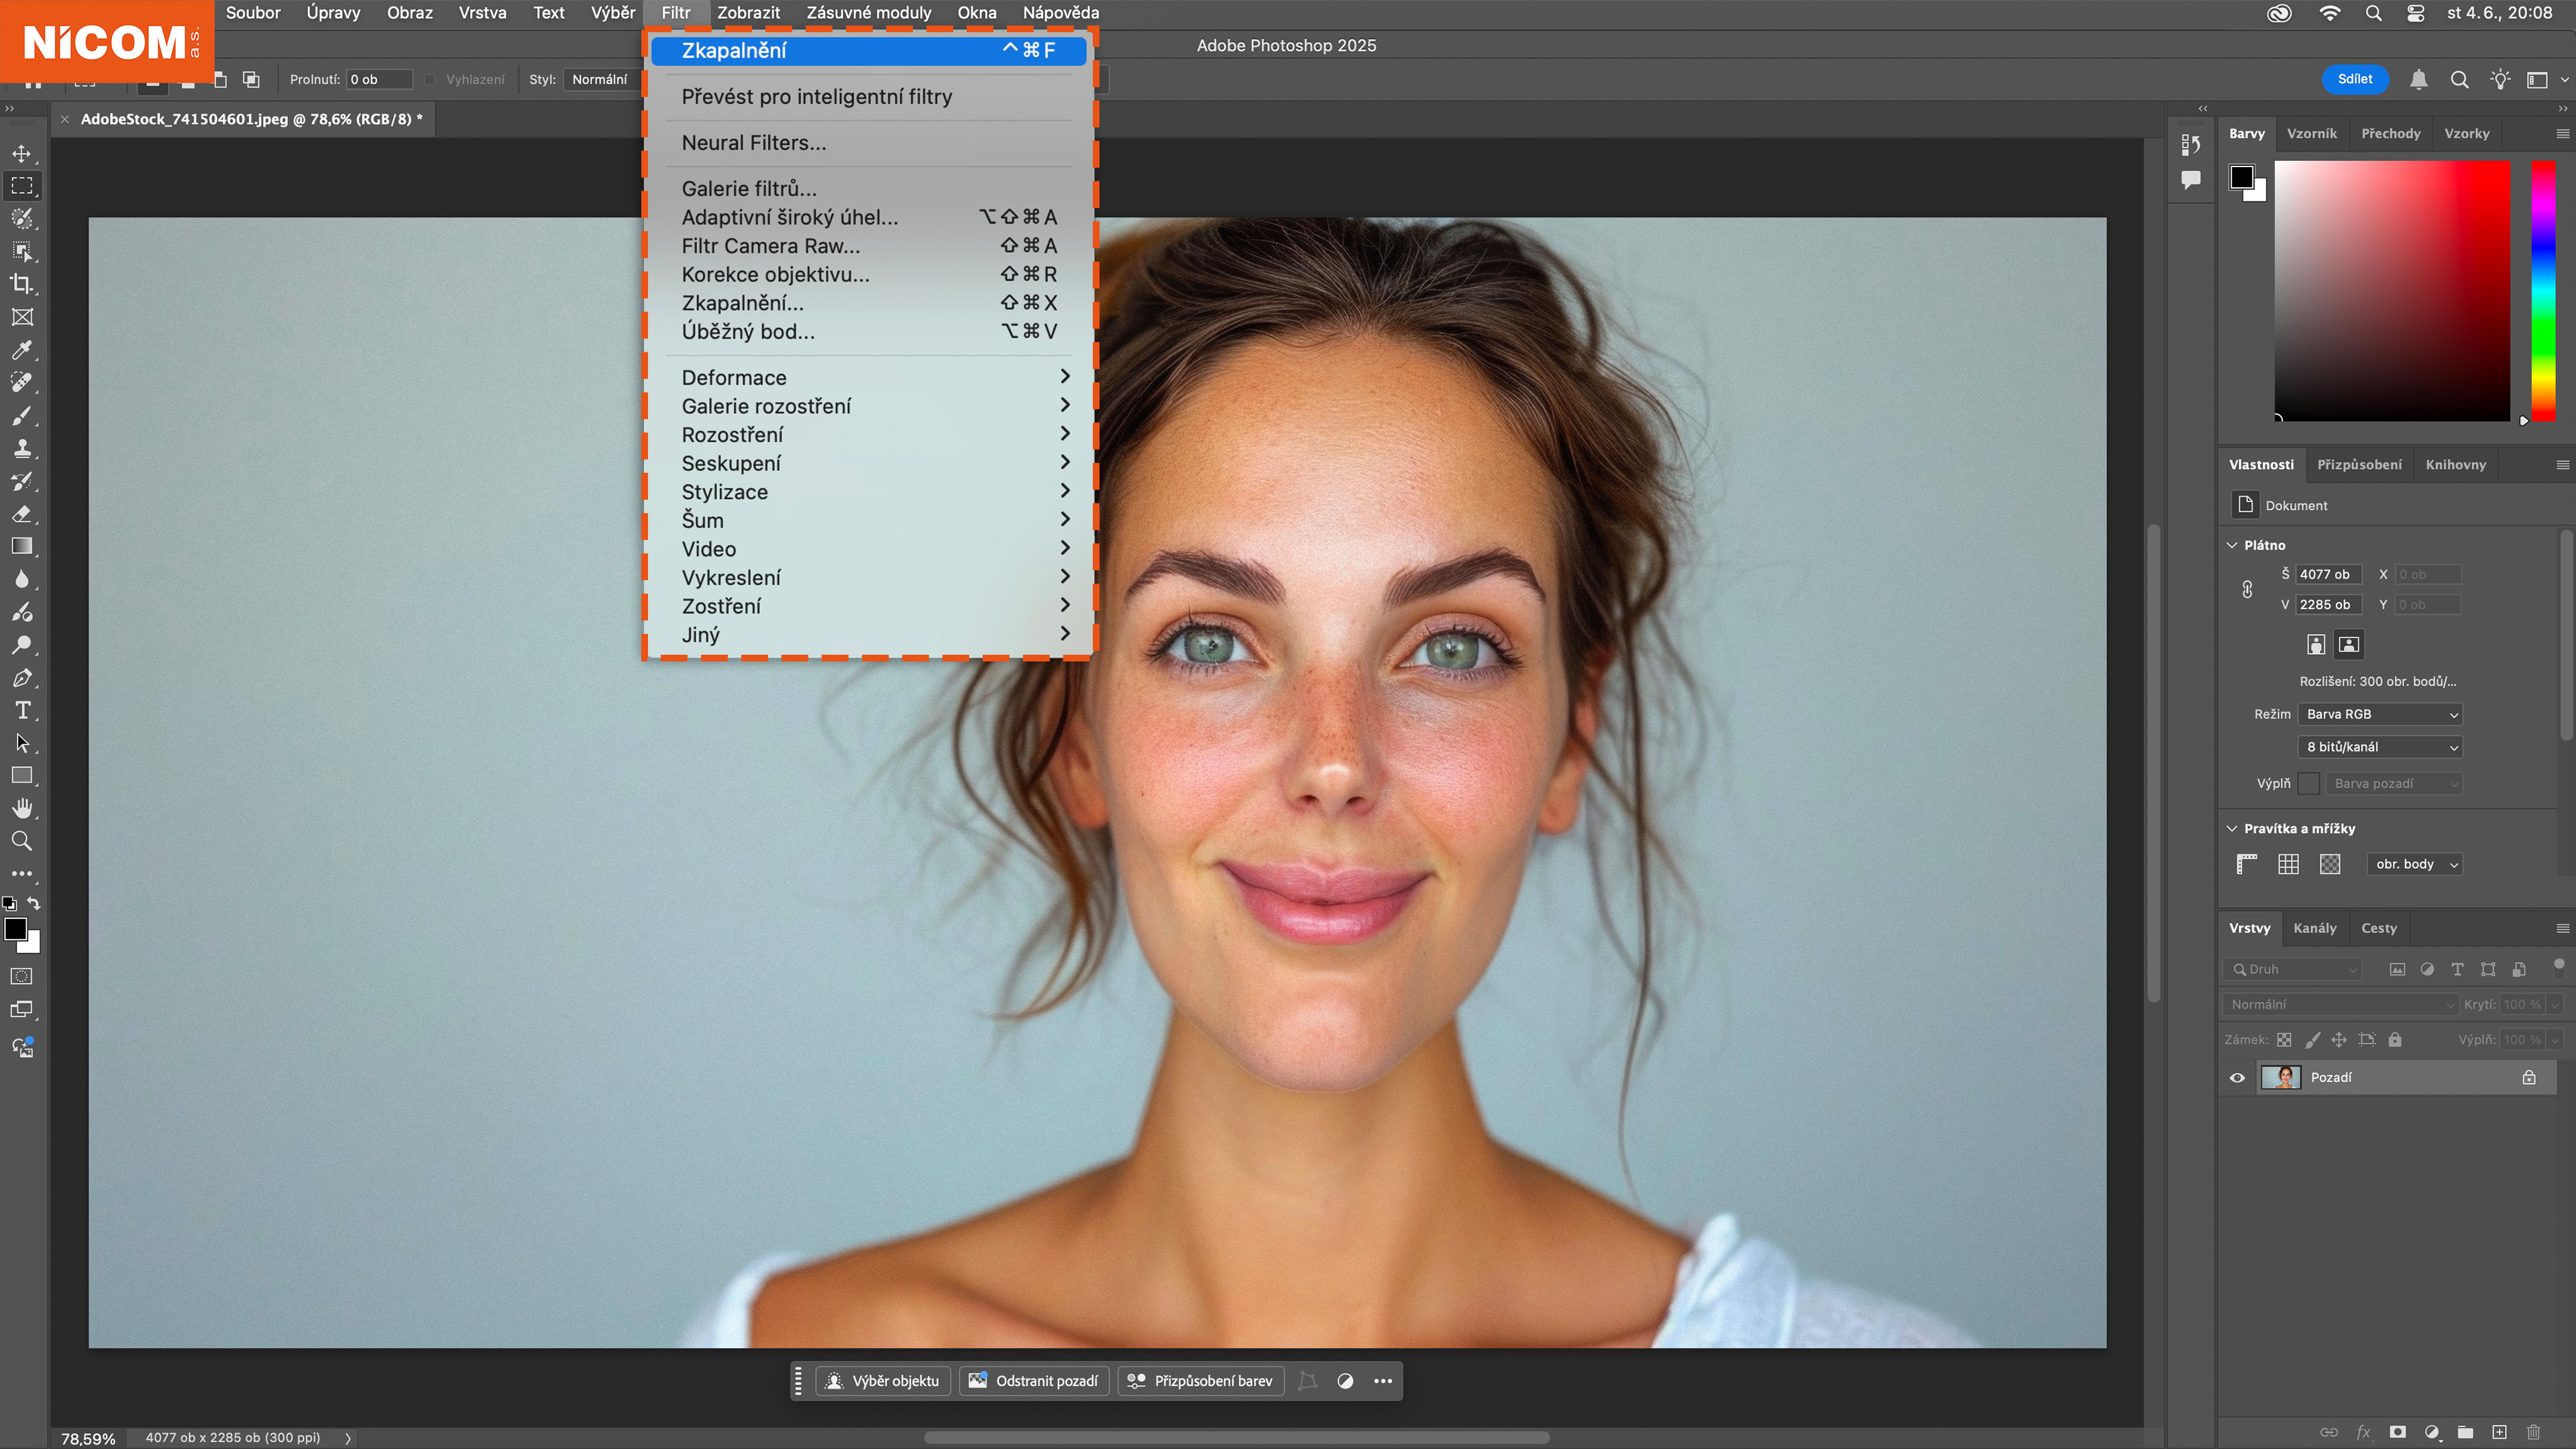Select the Frame tool
This screenshot has width=2576, height=1449.
coord(22,317)
